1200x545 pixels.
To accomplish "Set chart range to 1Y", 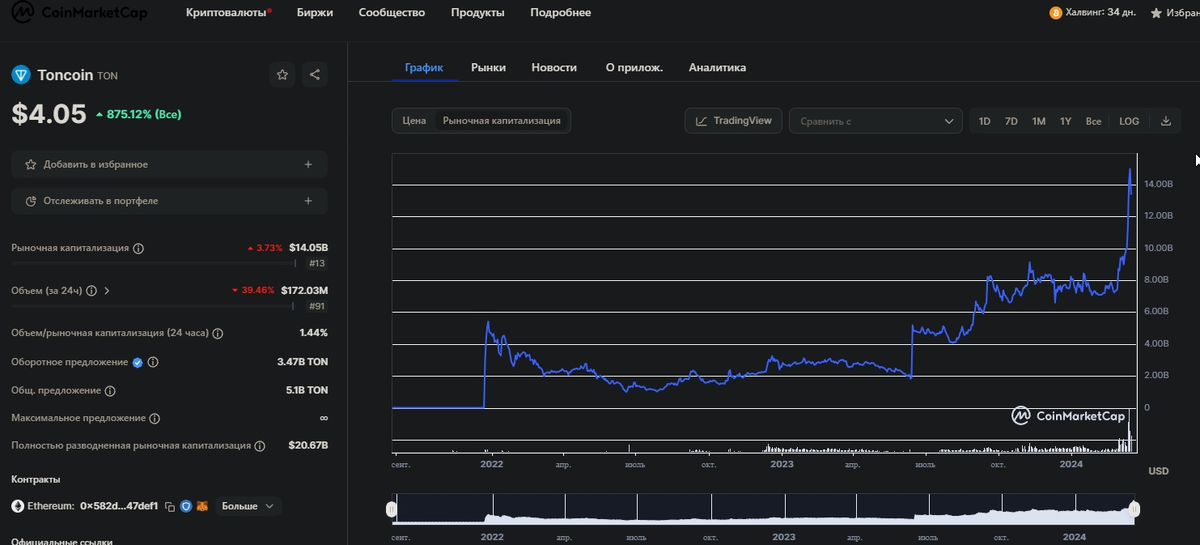I will click(1066, 121).
